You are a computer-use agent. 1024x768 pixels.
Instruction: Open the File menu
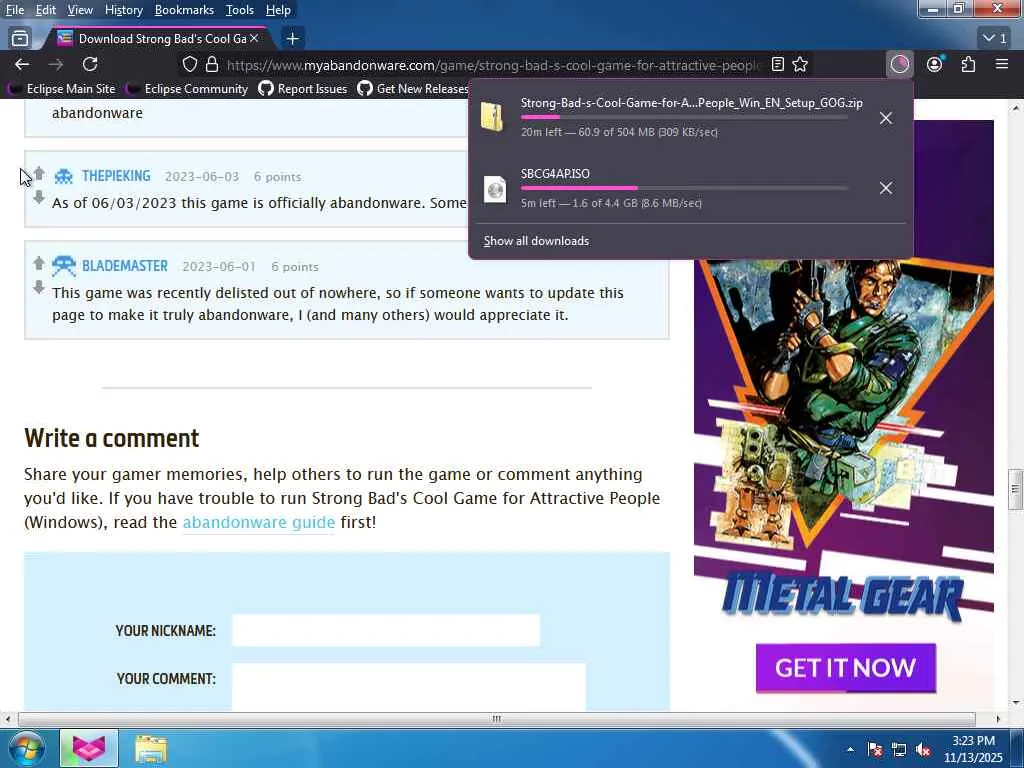14,10
